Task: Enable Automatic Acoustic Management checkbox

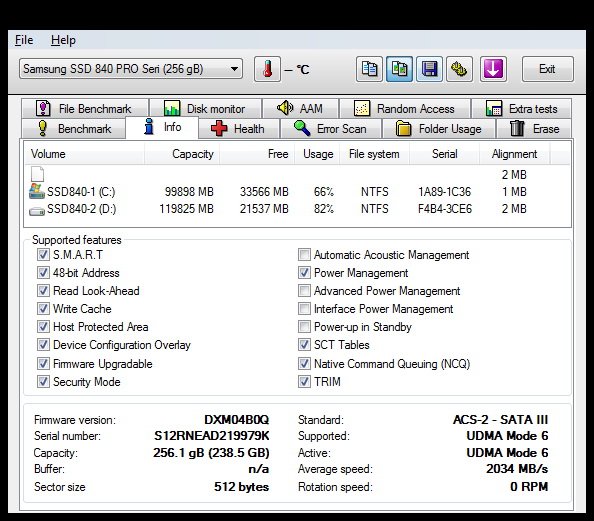Action: pos(304,255)
